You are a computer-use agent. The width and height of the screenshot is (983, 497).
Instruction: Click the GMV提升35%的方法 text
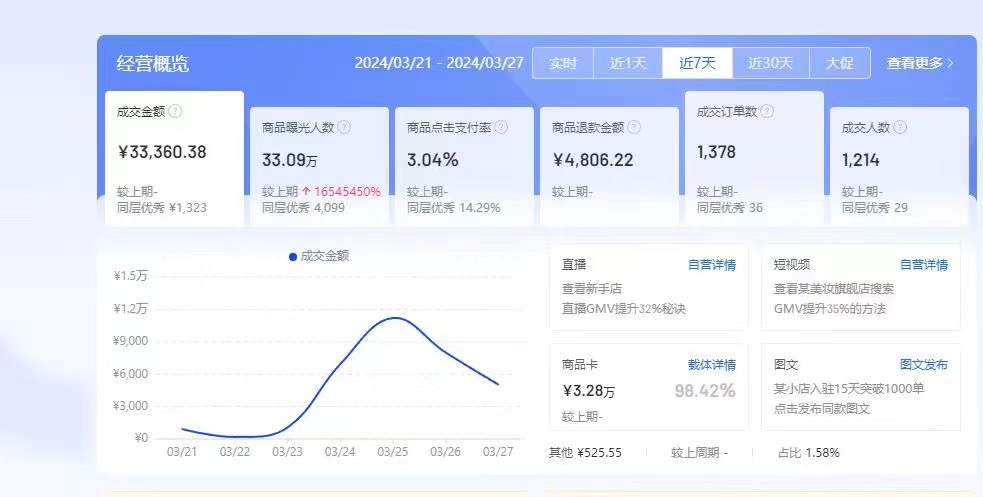(829, 309)
